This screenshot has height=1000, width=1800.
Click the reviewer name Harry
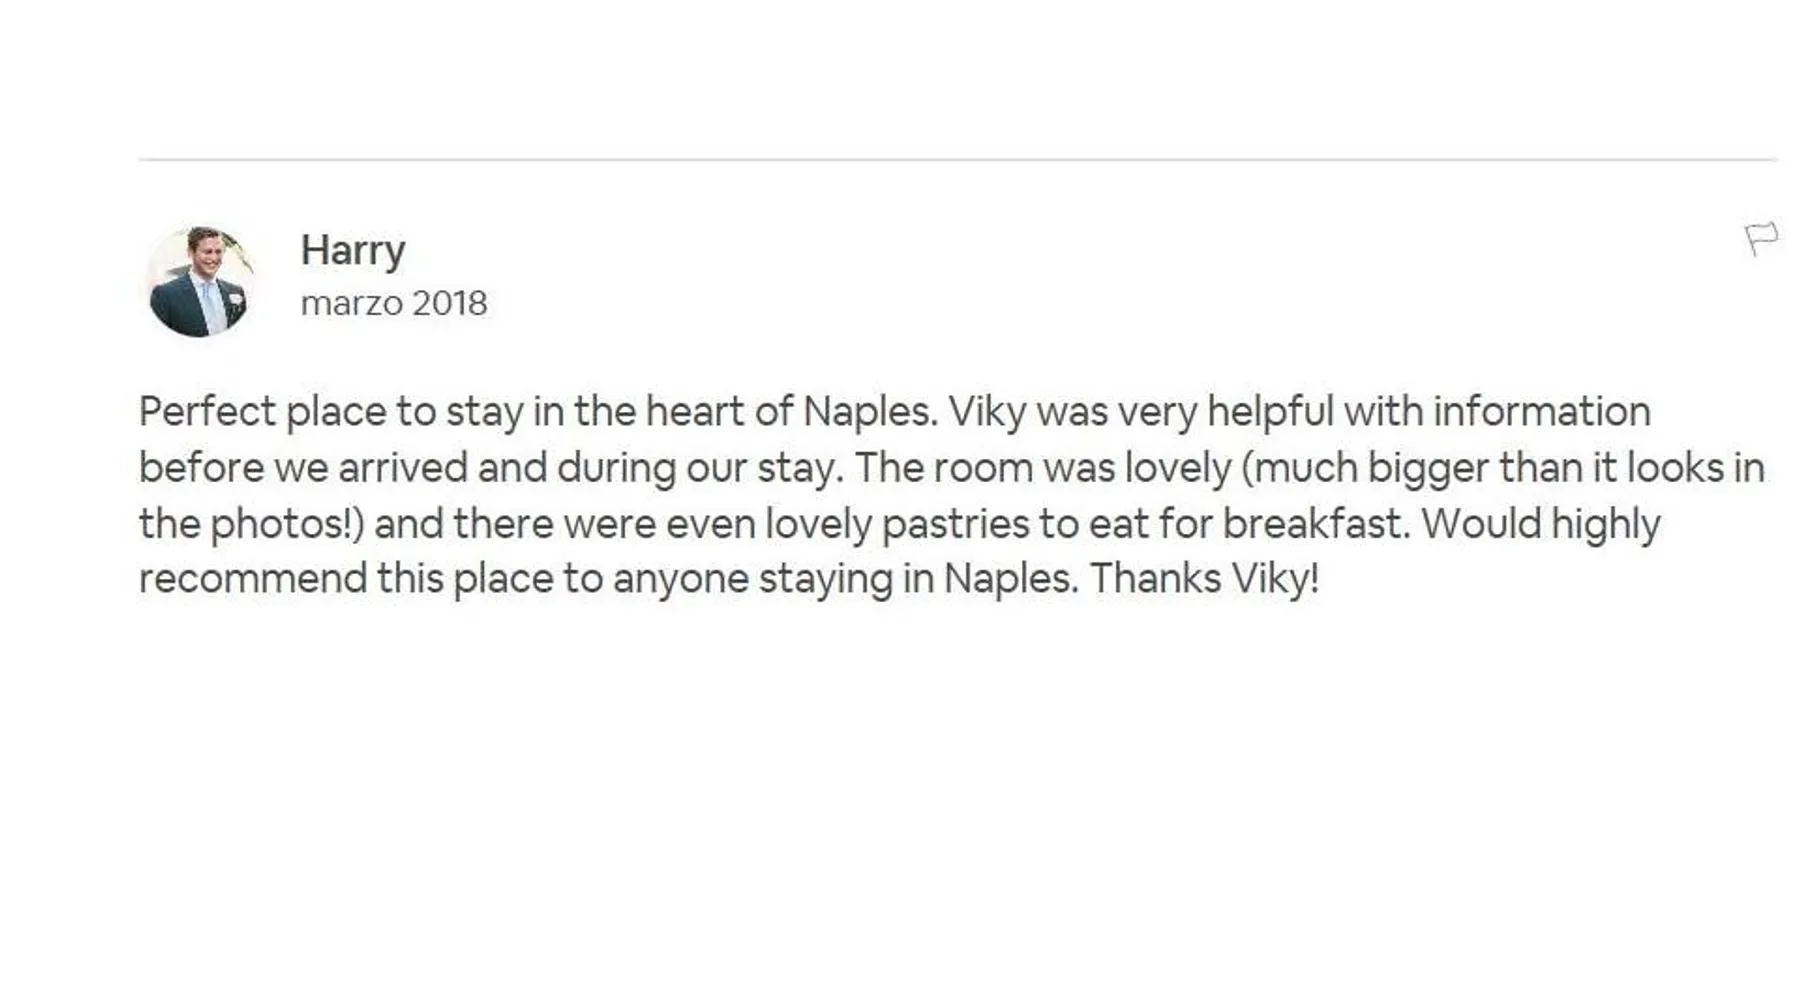353,250
